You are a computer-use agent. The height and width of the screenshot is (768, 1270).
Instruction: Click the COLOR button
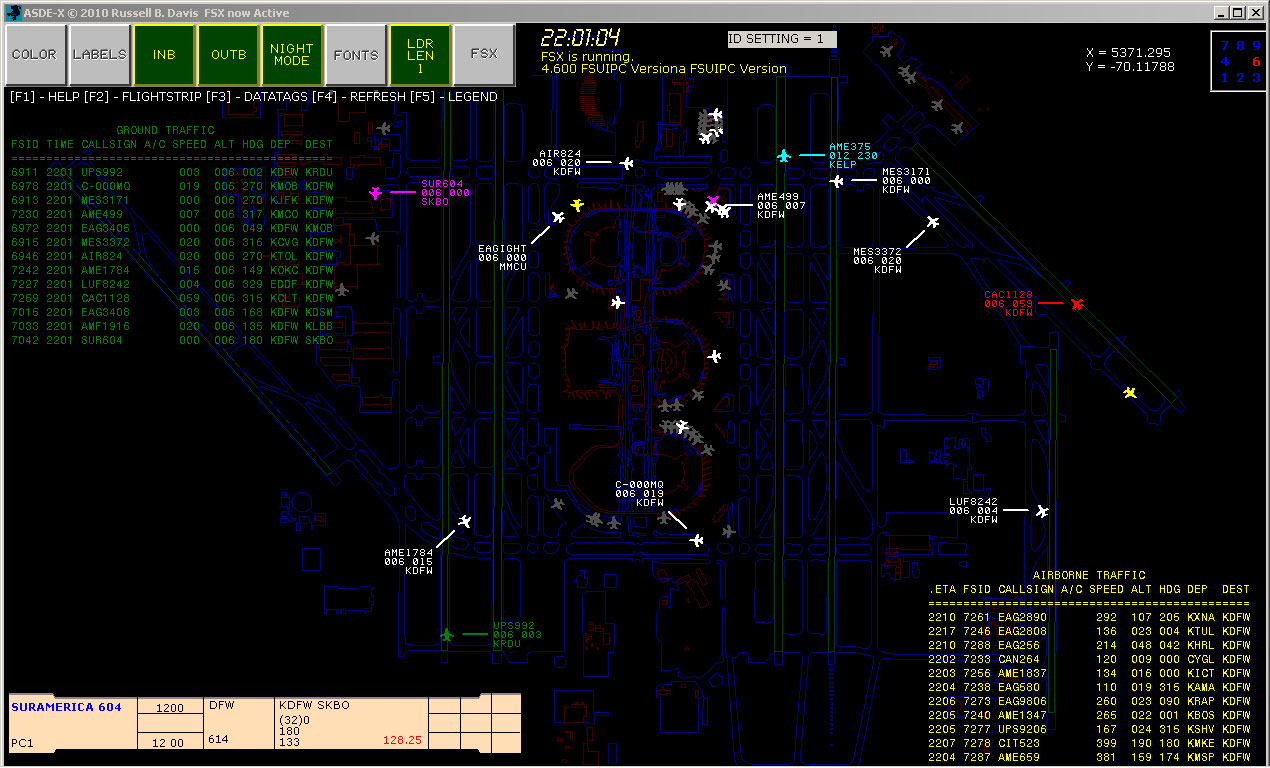[35, 55]
